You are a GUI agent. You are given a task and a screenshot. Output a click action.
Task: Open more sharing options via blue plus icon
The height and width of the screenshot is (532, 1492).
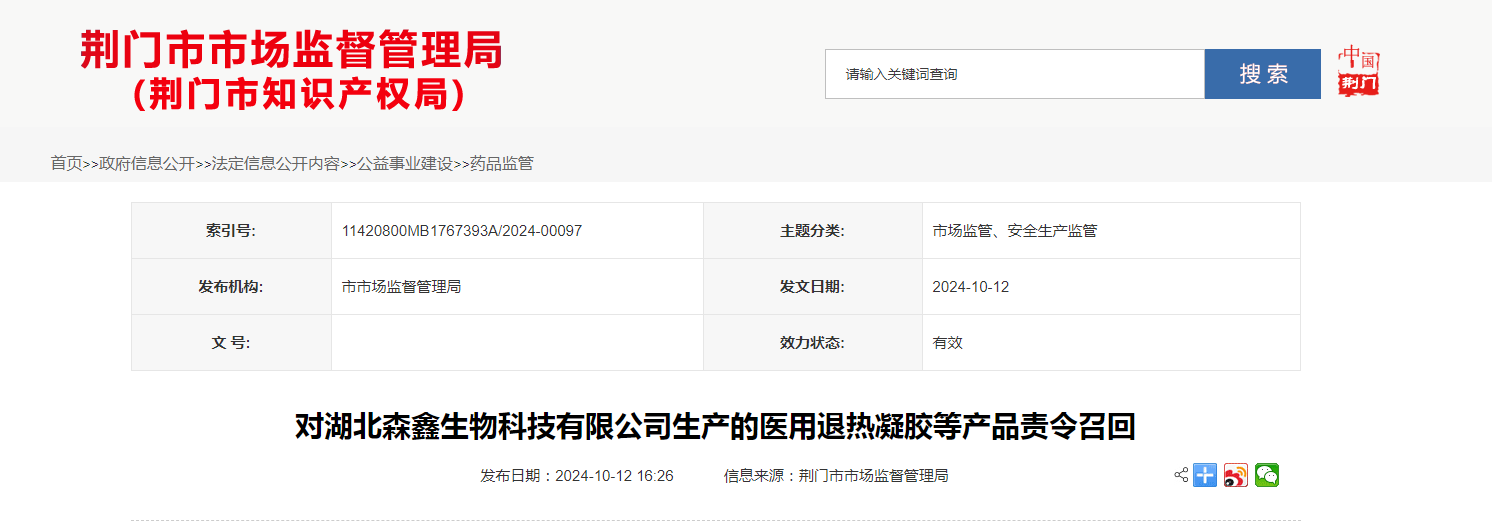1205,476
